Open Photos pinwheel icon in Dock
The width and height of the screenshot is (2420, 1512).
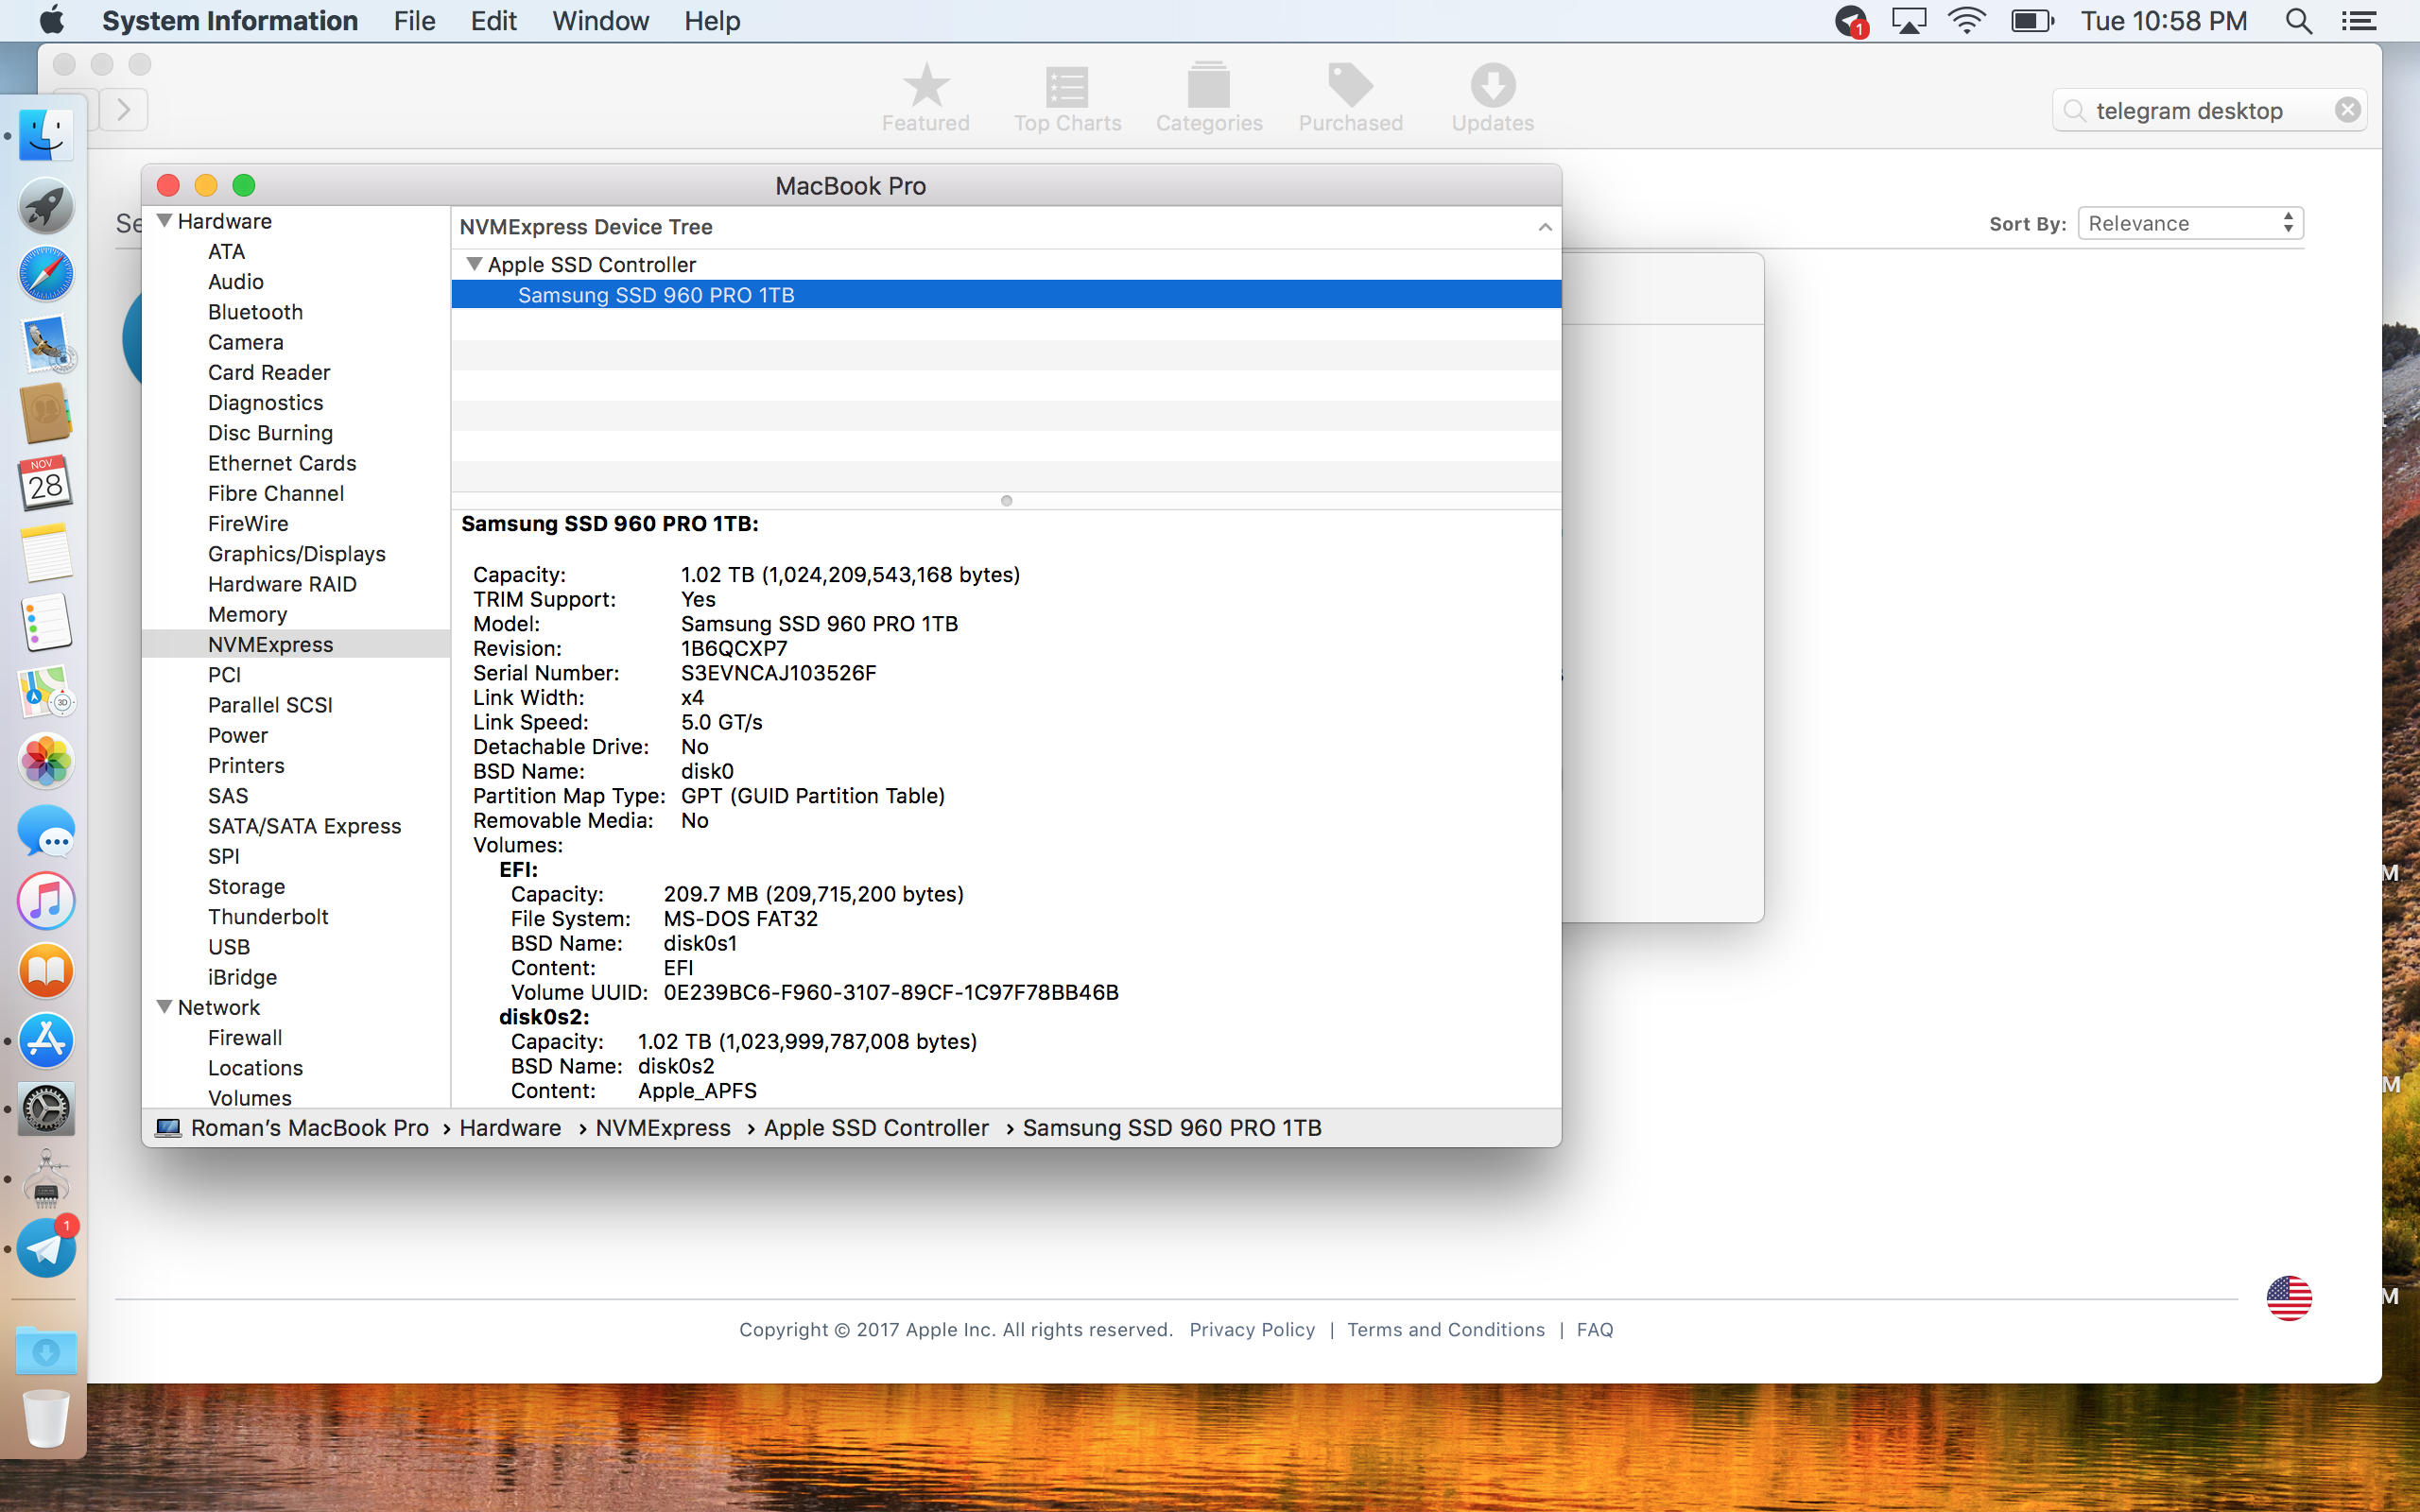click(46, 761)
